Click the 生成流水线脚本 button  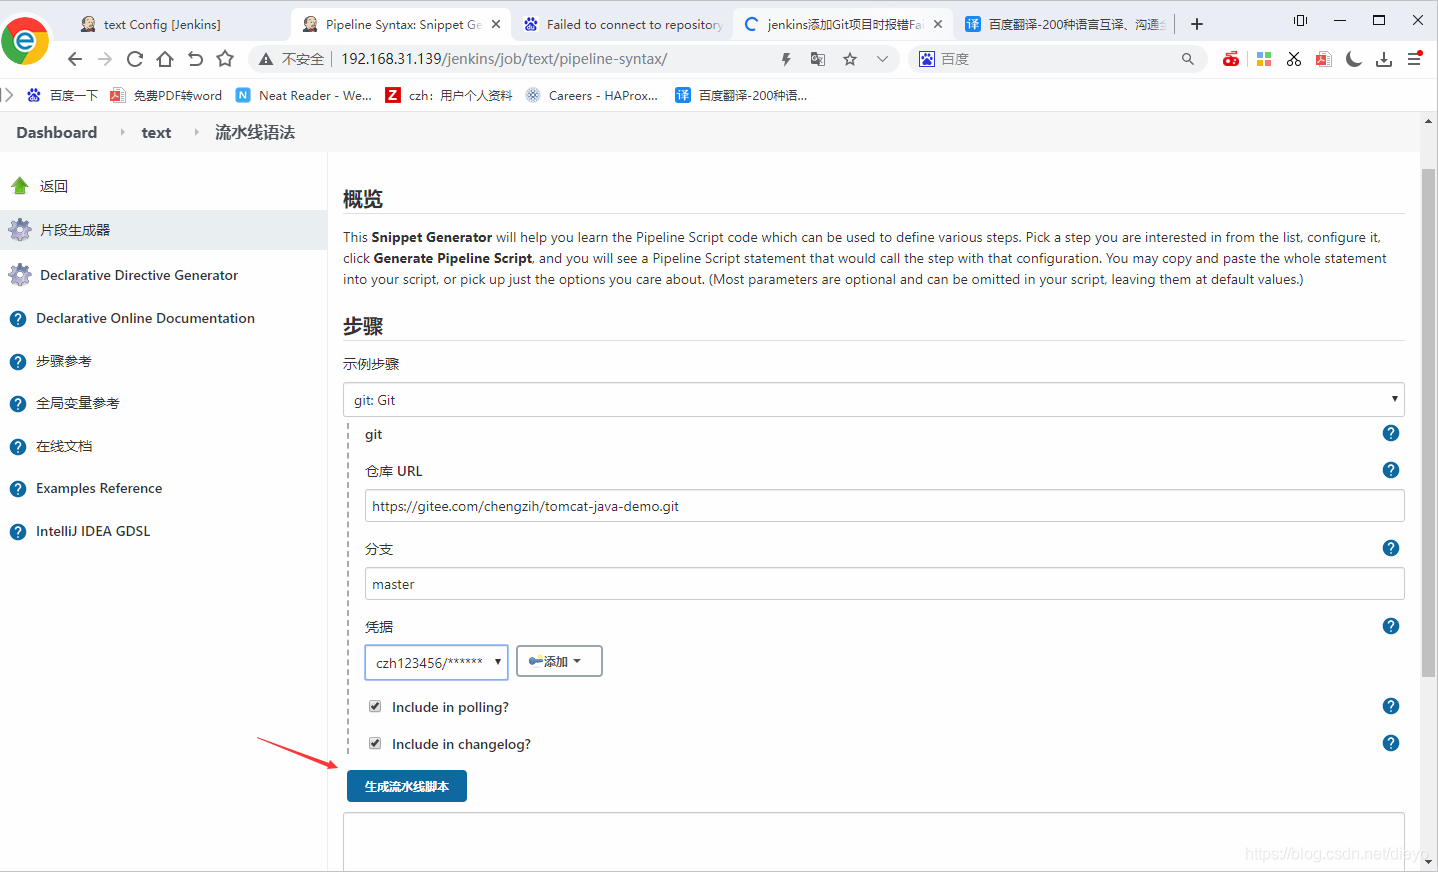click(407, 786)
